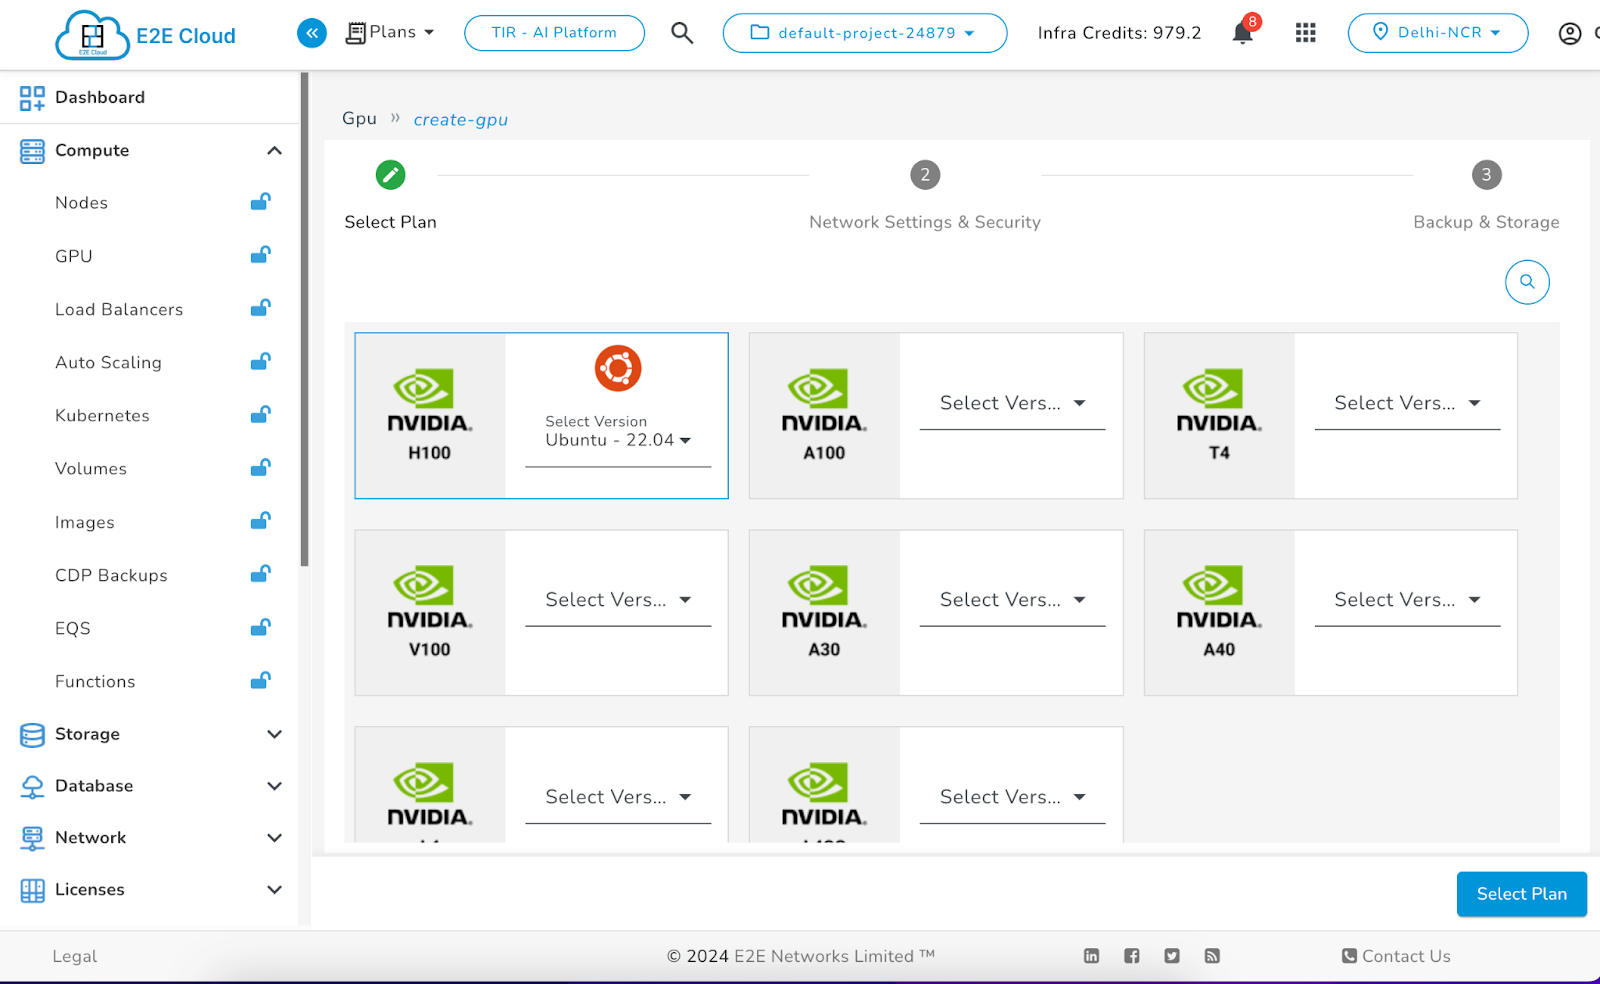Image resolution: width=1600 pixels, height=984 pixels.
Task: Open Contact Us link in footer
Action: (x=1396, y=956)
